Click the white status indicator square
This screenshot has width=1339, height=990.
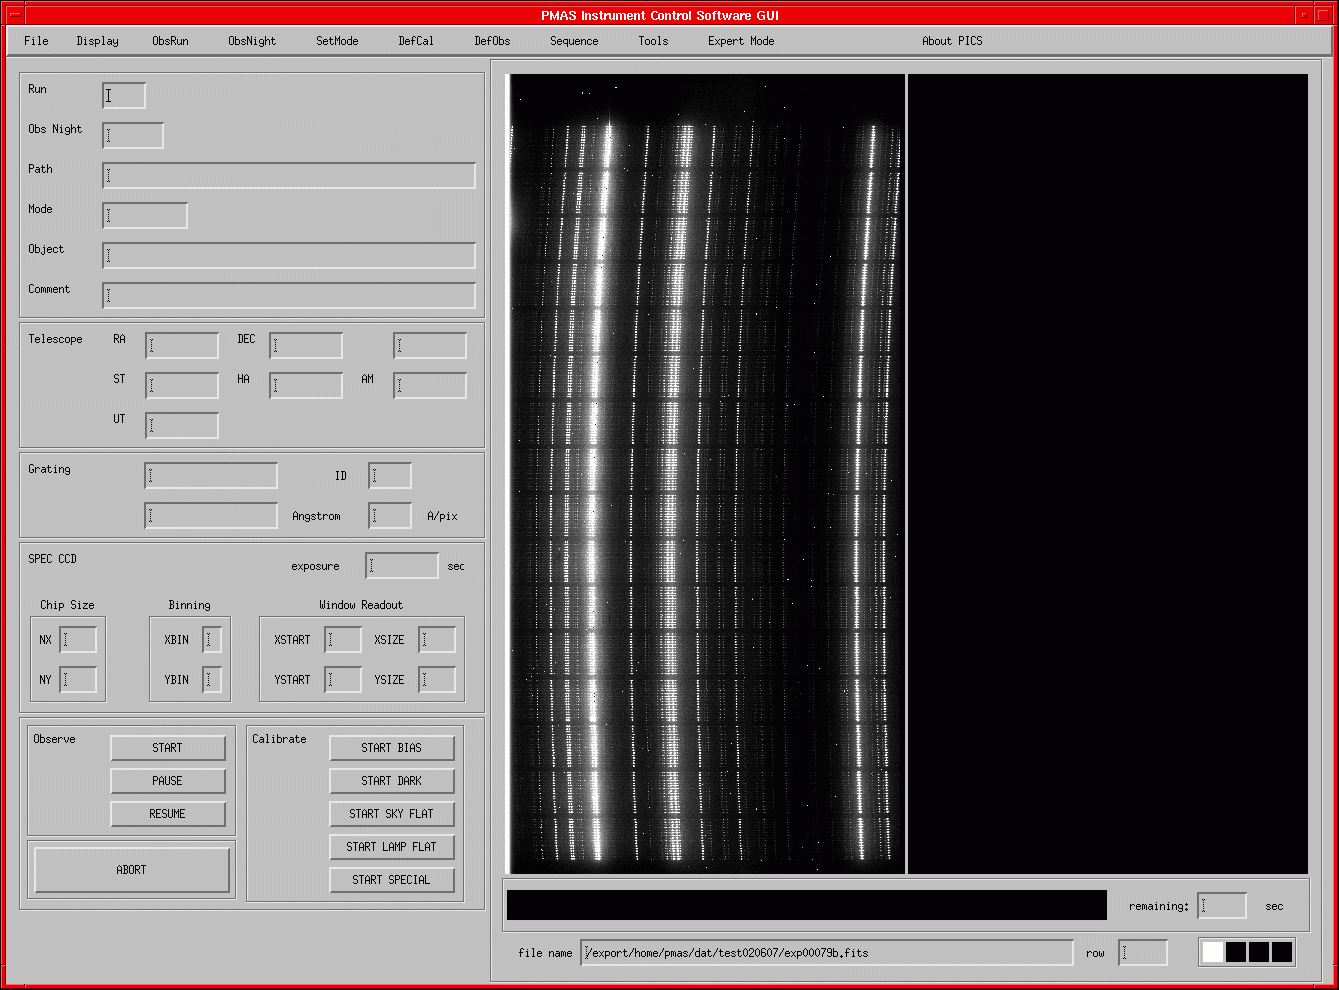(1212, 952)
